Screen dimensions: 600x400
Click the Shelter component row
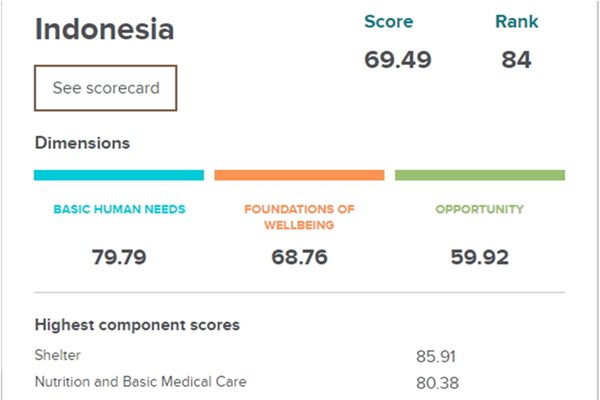pos(58,355)
